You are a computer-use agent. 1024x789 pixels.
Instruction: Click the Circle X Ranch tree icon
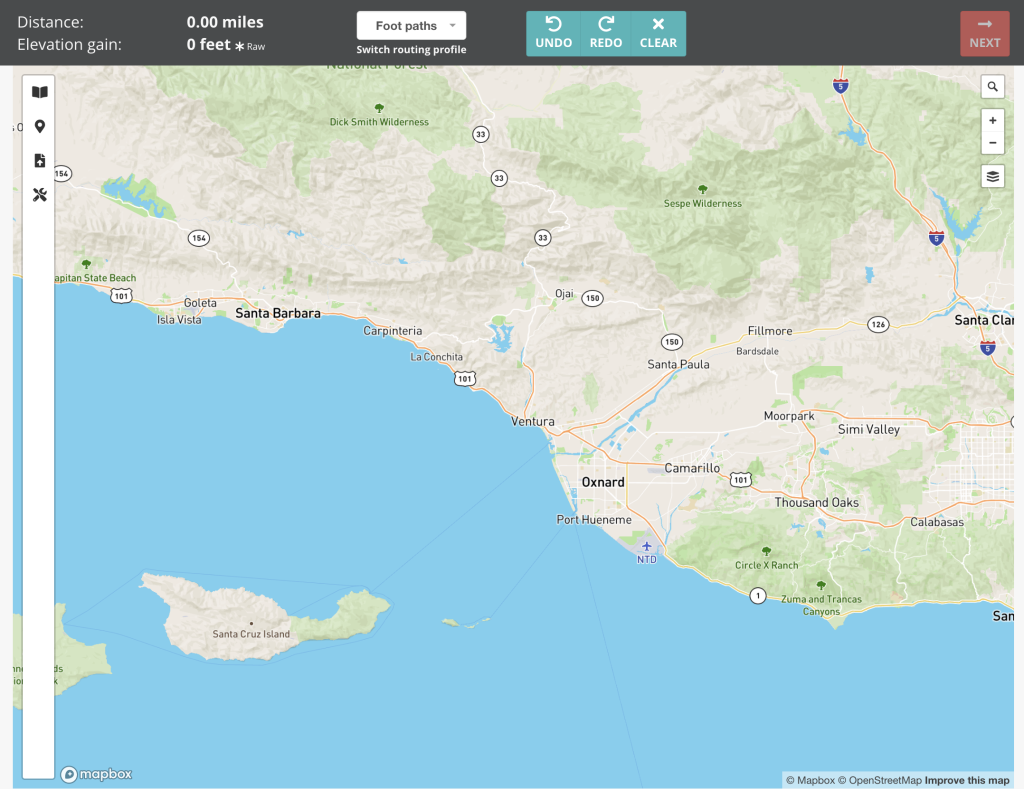tap(767, 551)
